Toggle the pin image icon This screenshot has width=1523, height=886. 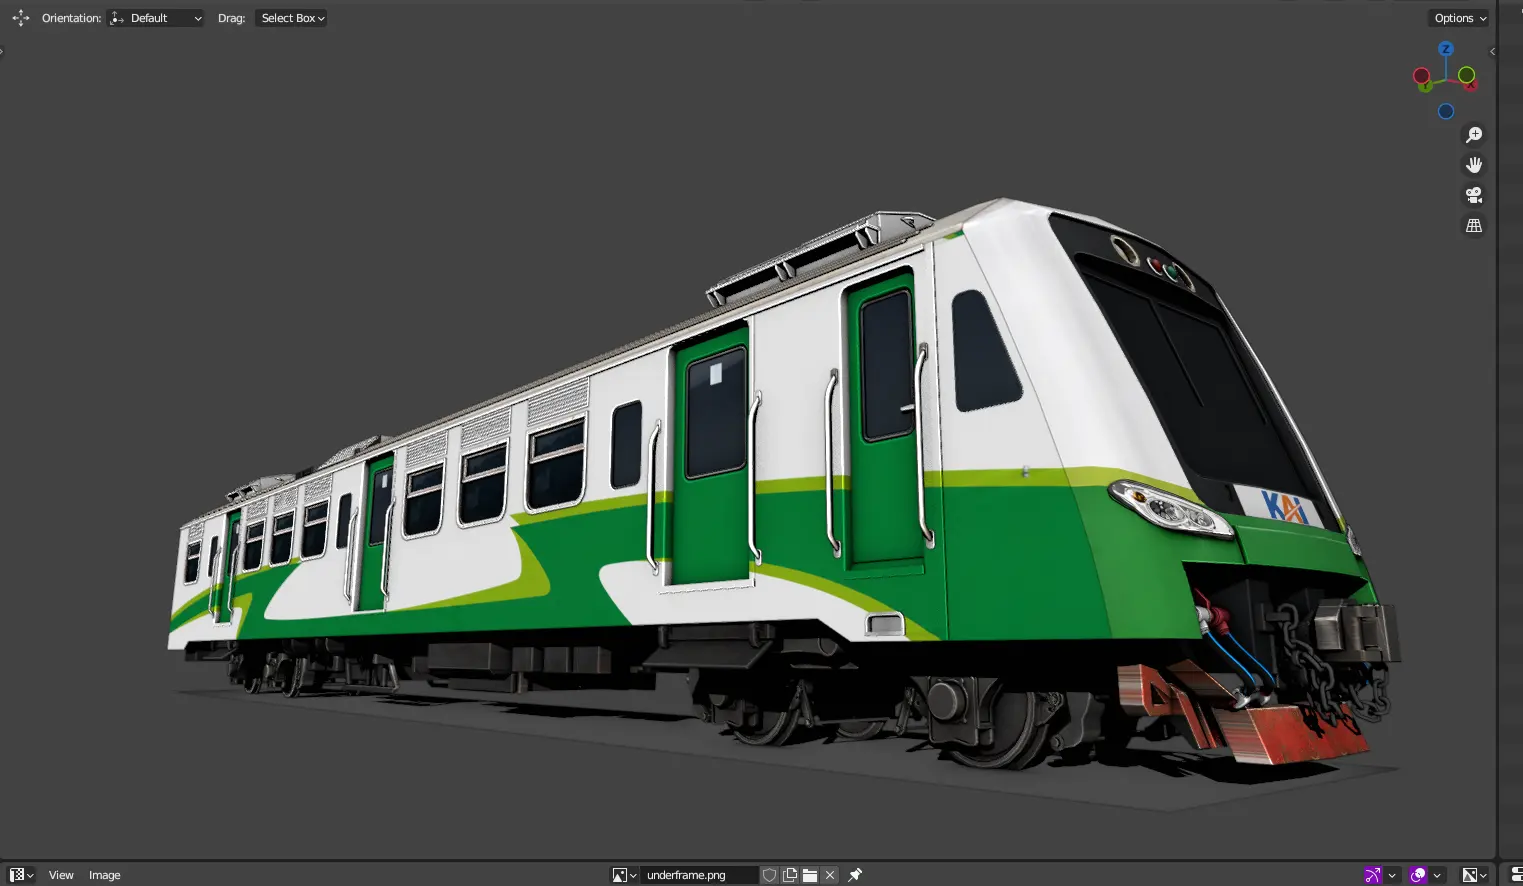tap(855, 875)
